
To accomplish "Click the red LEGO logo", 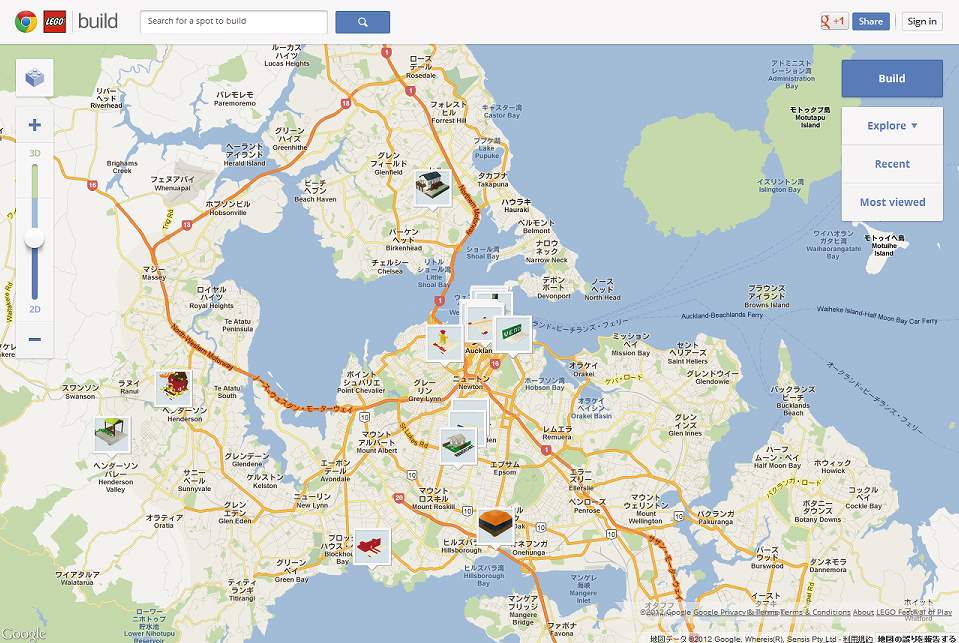I will tap(54, 21).
